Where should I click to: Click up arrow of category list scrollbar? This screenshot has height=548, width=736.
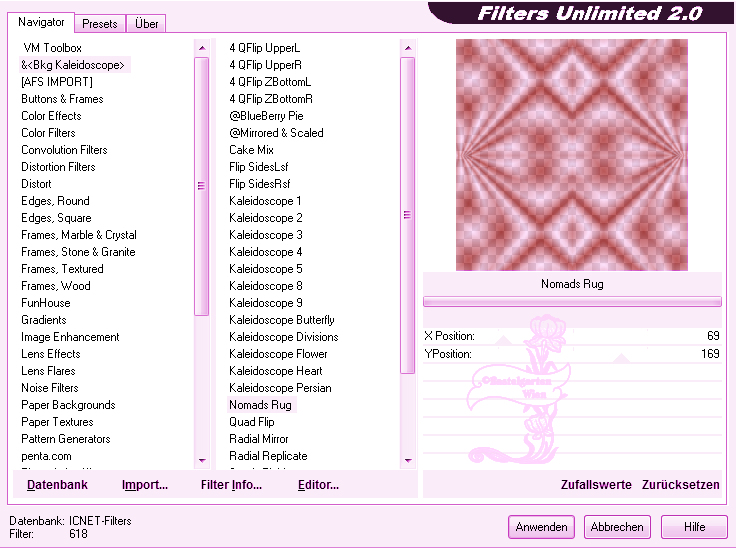(x=202, y=48)
